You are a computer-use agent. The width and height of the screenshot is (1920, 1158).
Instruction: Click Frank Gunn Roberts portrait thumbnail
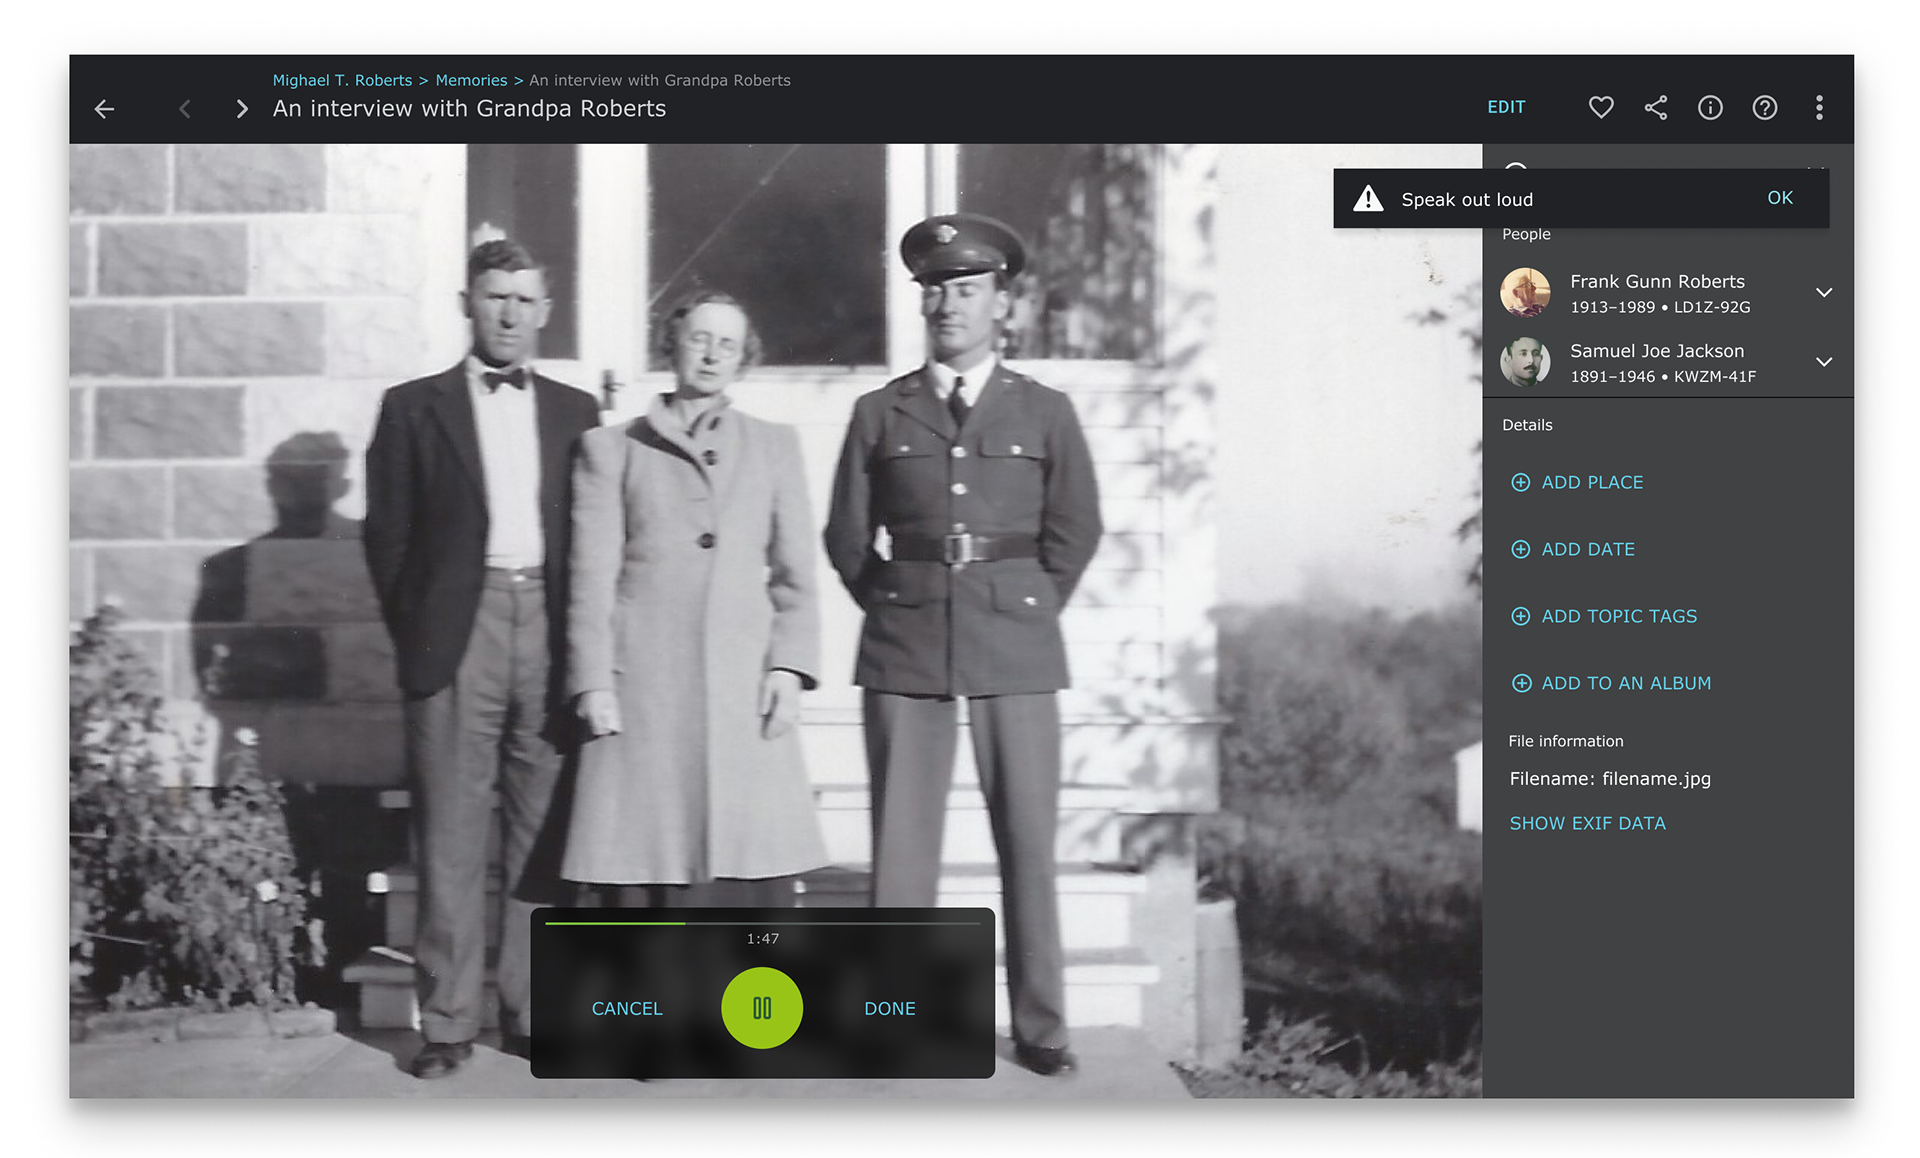coord(1525,292)
